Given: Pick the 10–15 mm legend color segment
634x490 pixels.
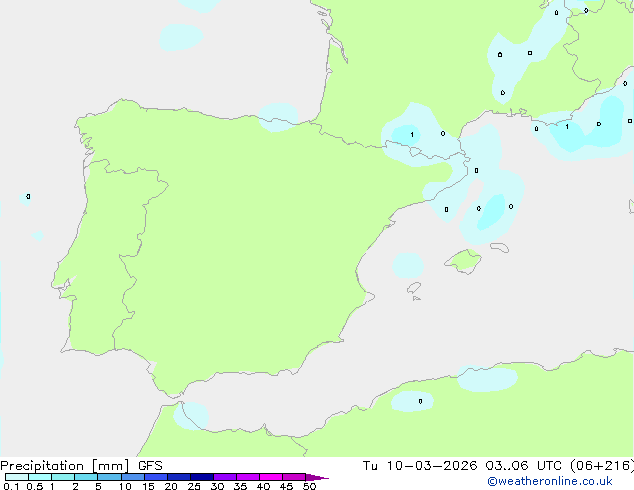Looking at the screenshot, I should (x=132, y=477).
